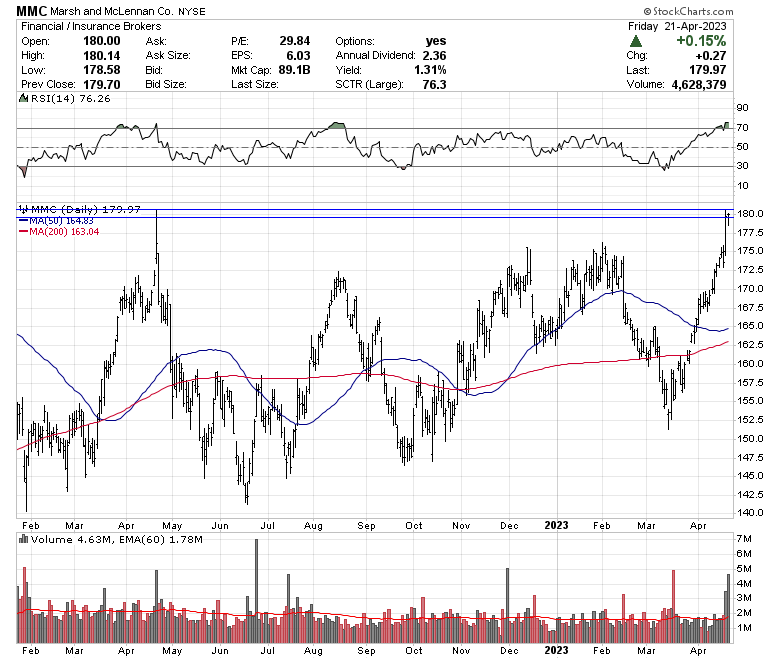Screen dimensions: 780x659
Task: Click the Chg value '+0.27'
Action: tap(711, 55)
